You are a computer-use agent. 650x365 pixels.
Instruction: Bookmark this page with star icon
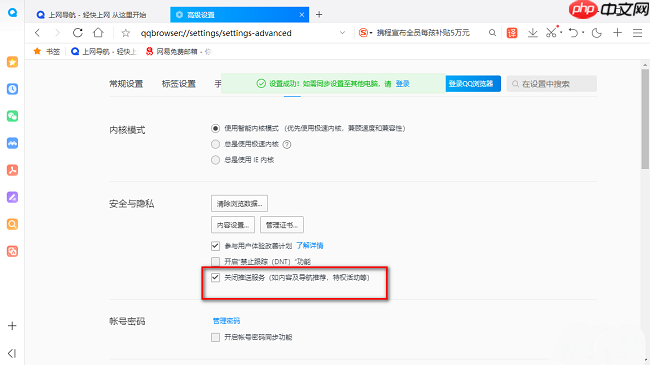click(126, 33)
